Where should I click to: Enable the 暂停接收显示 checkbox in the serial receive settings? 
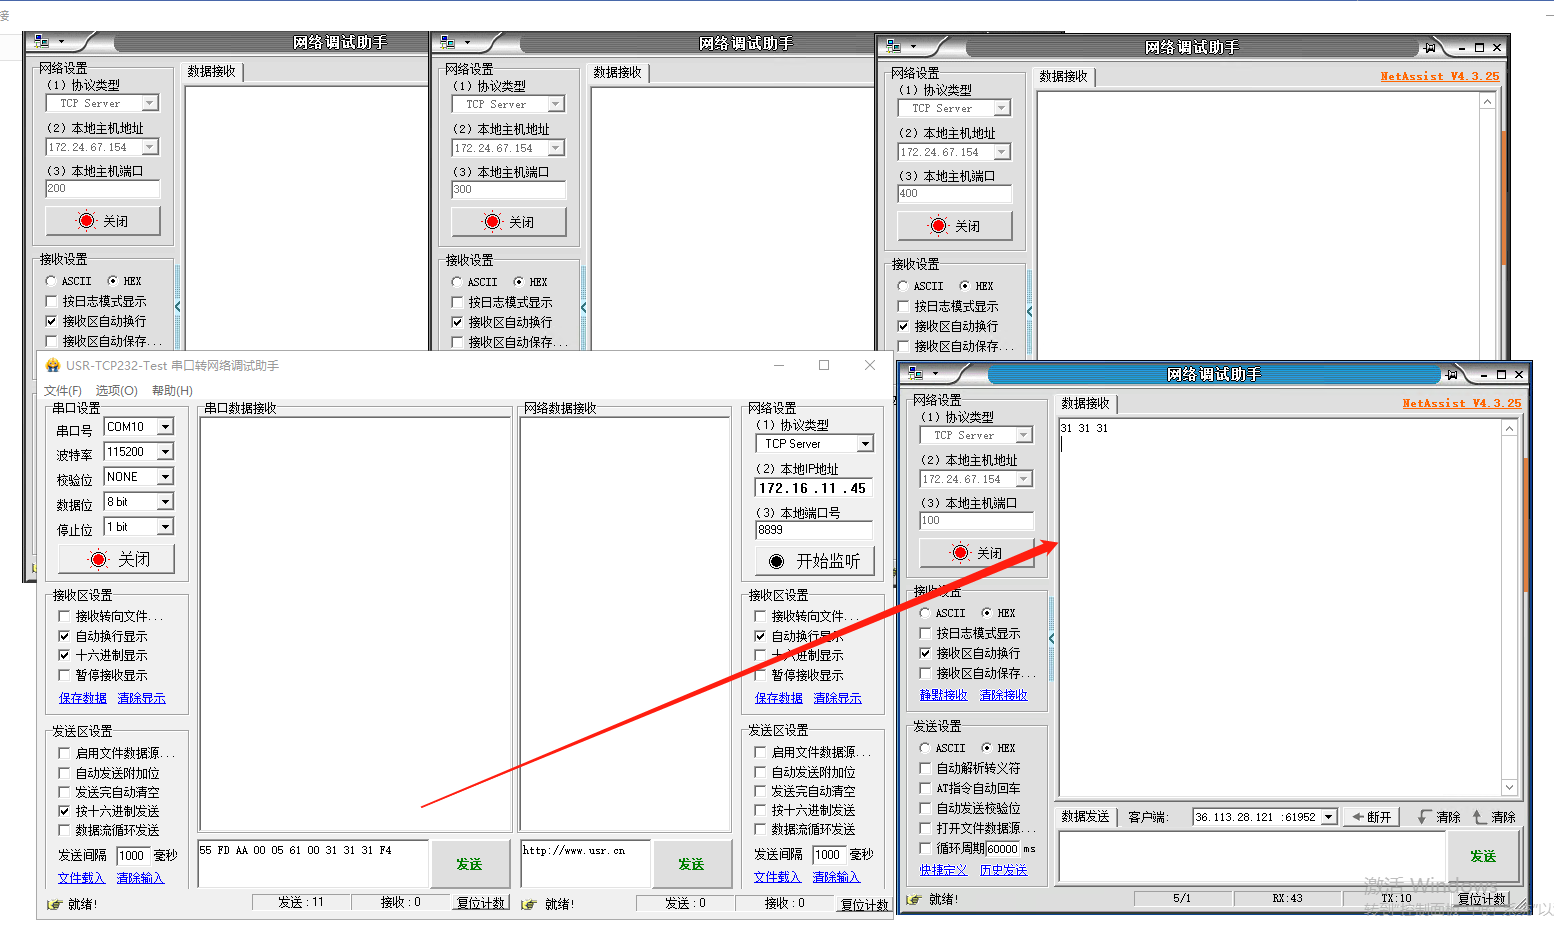pyautogui.click(x=64, y=675)
